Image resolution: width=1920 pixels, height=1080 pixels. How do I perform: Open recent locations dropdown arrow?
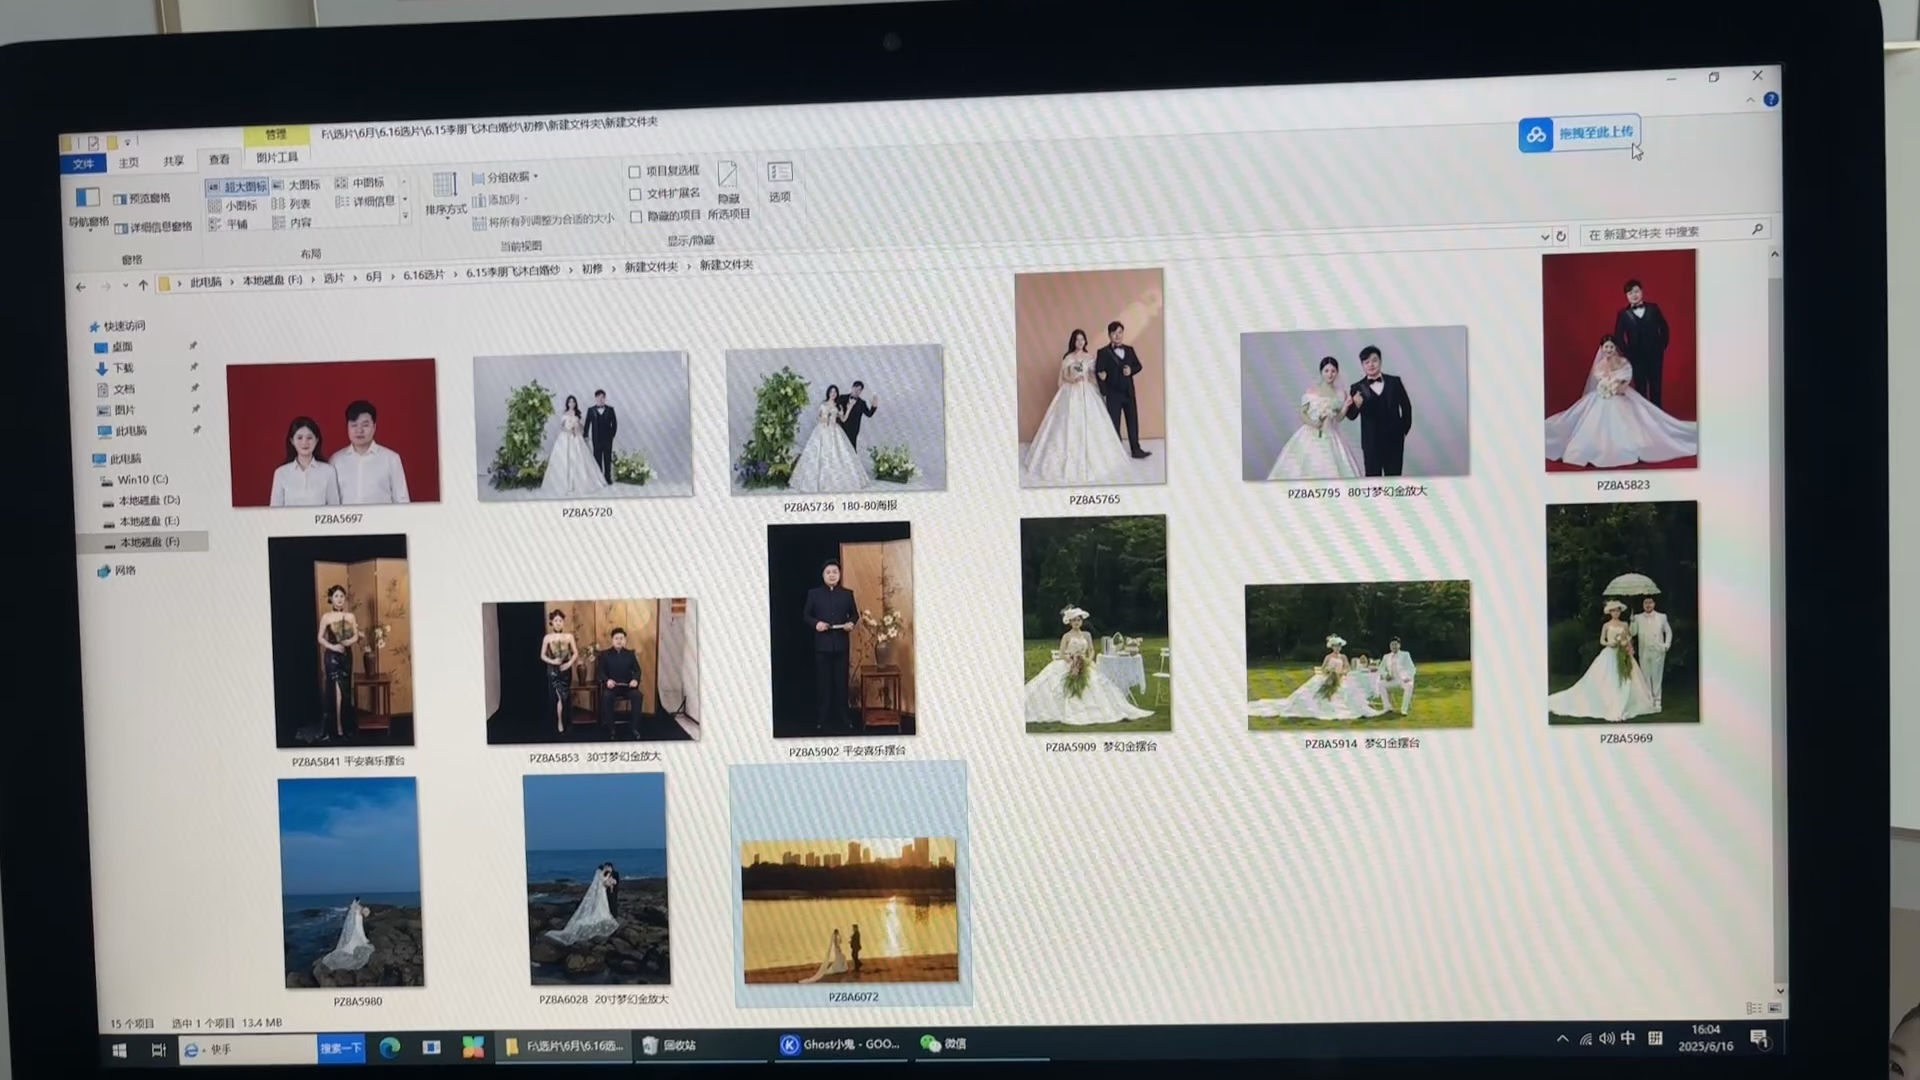coord(125,286)
